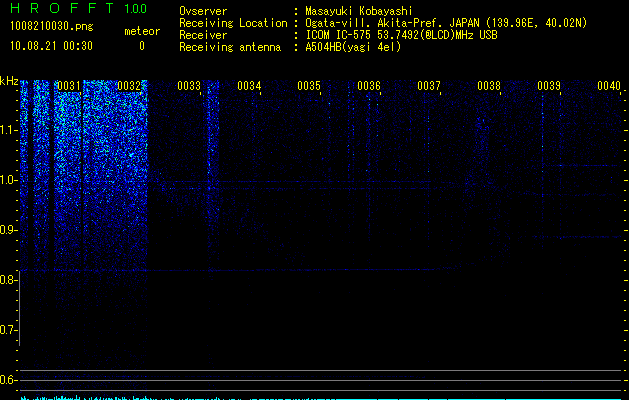The height and width of the screenshot is (400, 629).
Task: Click time marker 0031
Action: coord(69,86)
